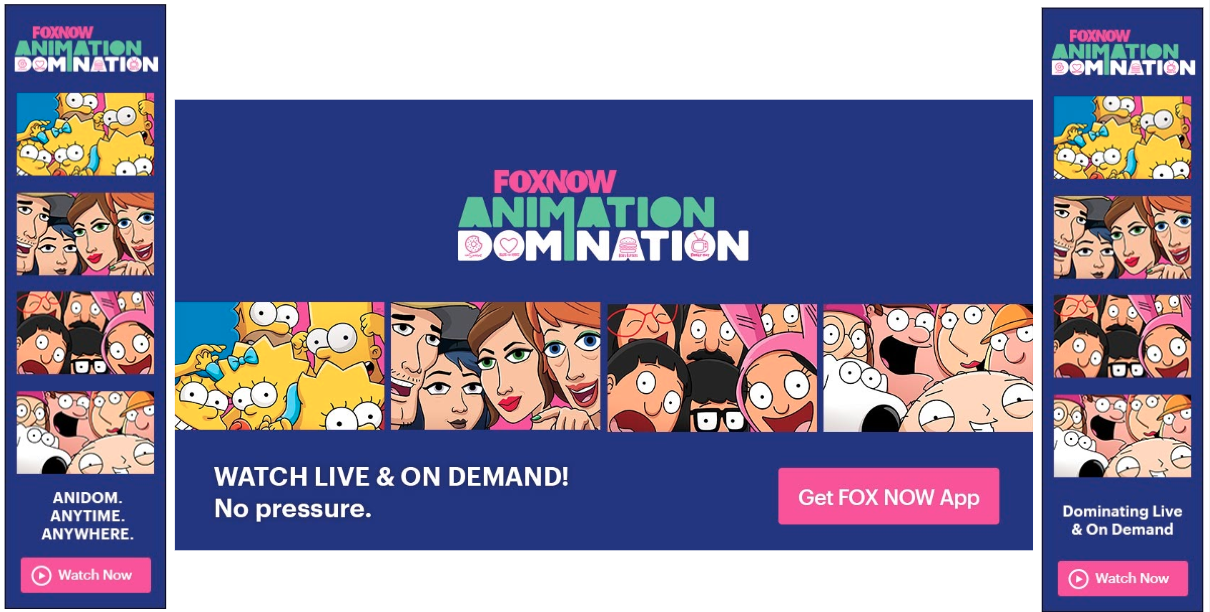
Task: Select the Simpsons image in the left banner
Action: point(85,134)
